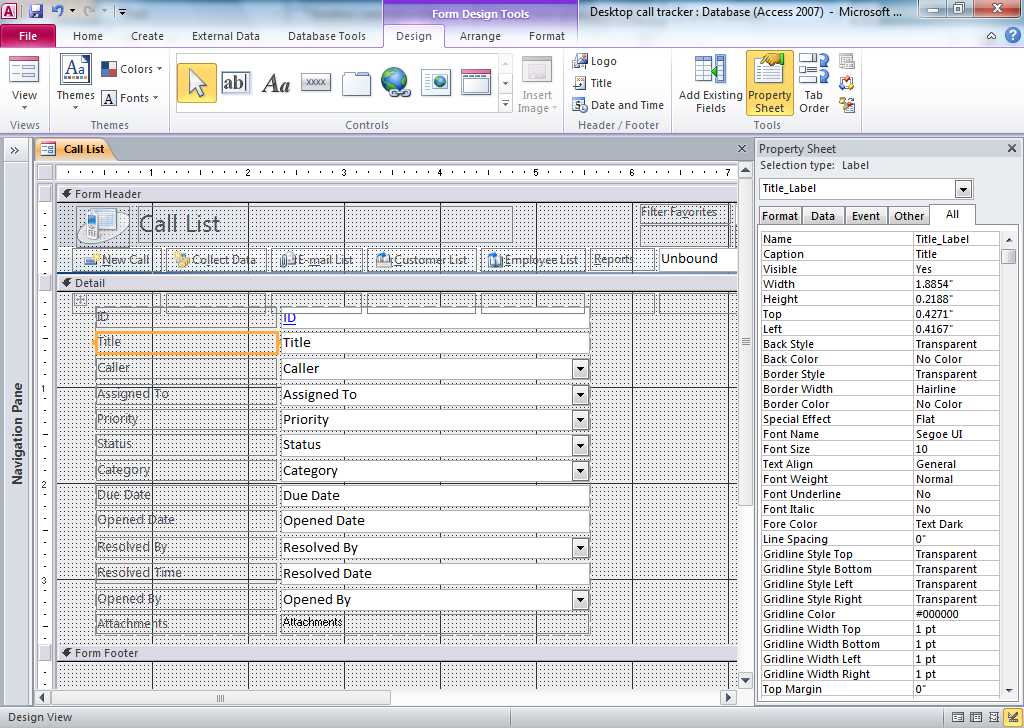Click the Navigation Control tool
The image size is (1024, 728).
tap(475, 83)
